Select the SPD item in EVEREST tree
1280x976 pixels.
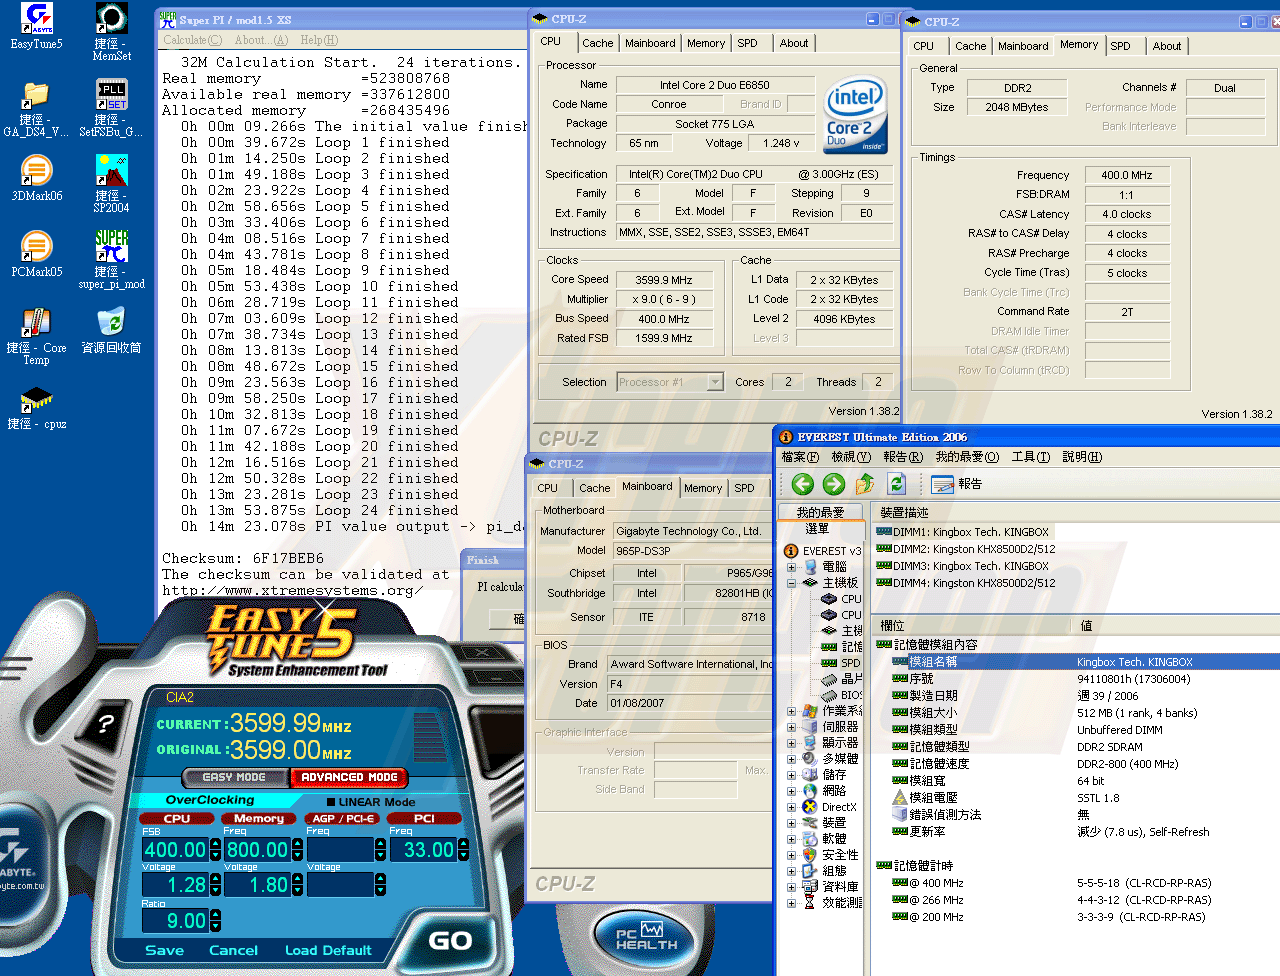tap(841, 663)
